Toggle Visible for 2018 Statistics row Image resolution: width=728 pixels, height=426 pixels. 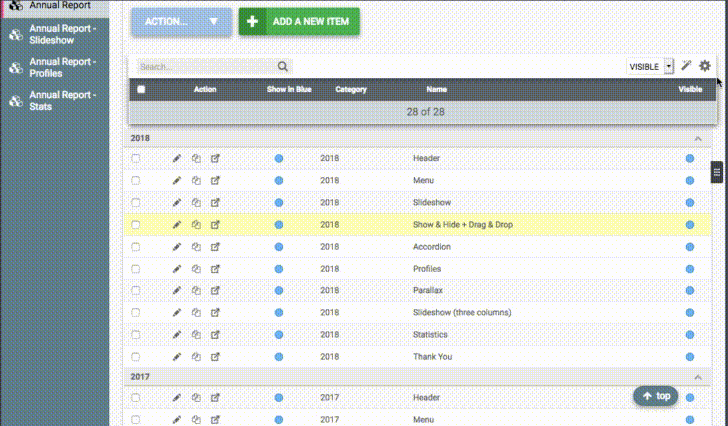(690, 335)
